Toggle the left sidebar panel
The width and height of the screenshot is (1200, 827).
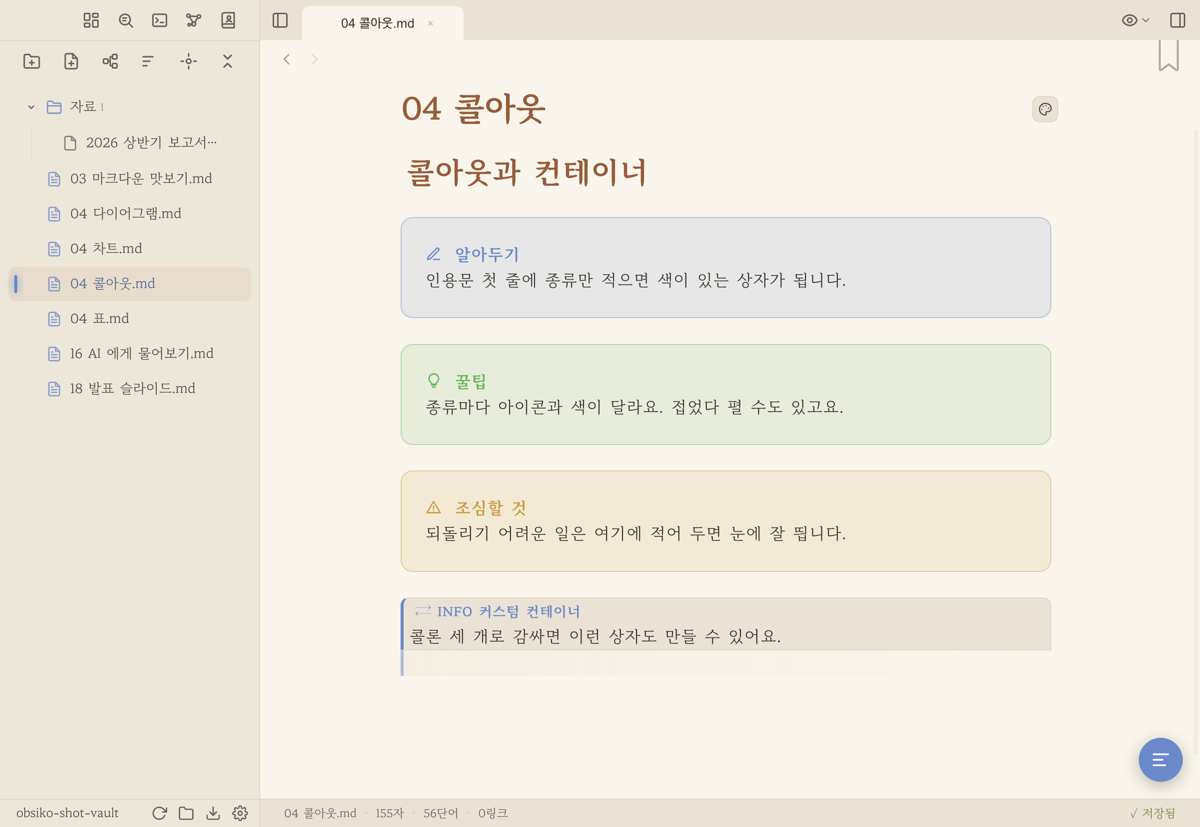(280, 20)
